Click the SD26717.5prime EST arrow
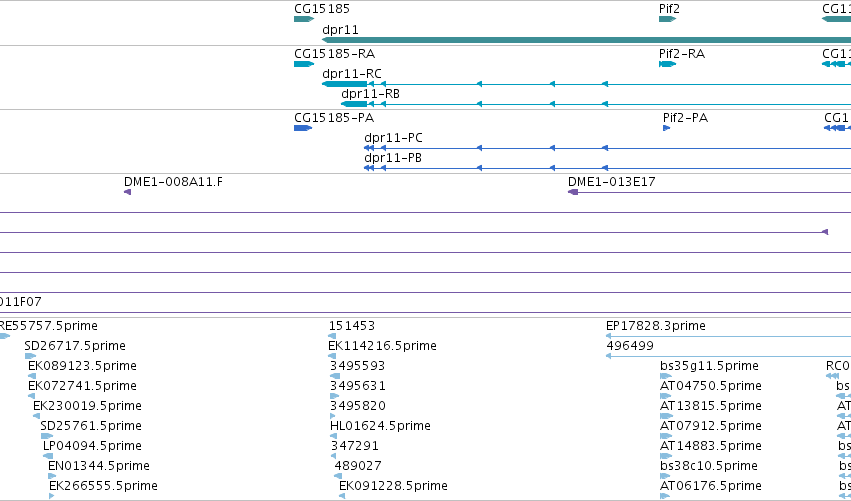 (x=30, y=356)
